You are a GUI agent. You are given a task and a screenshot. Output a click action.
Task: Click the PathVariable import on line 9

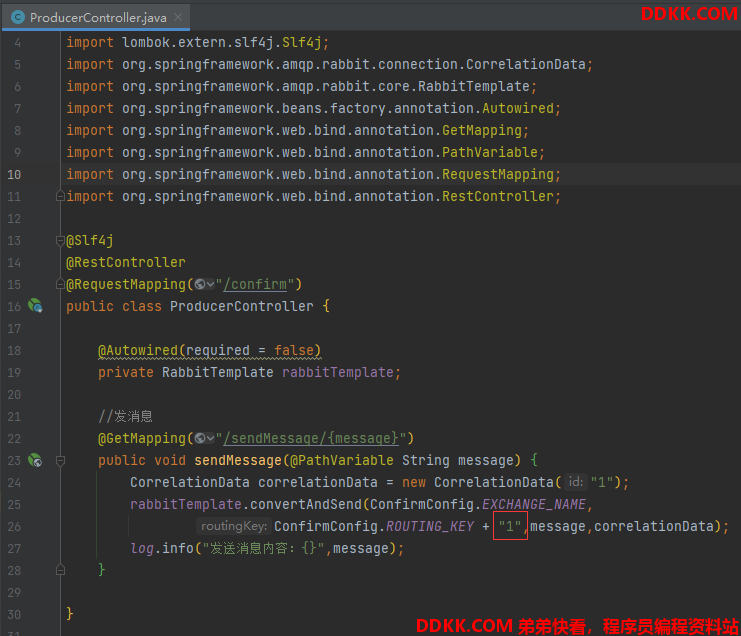click(x=305, y=152)
